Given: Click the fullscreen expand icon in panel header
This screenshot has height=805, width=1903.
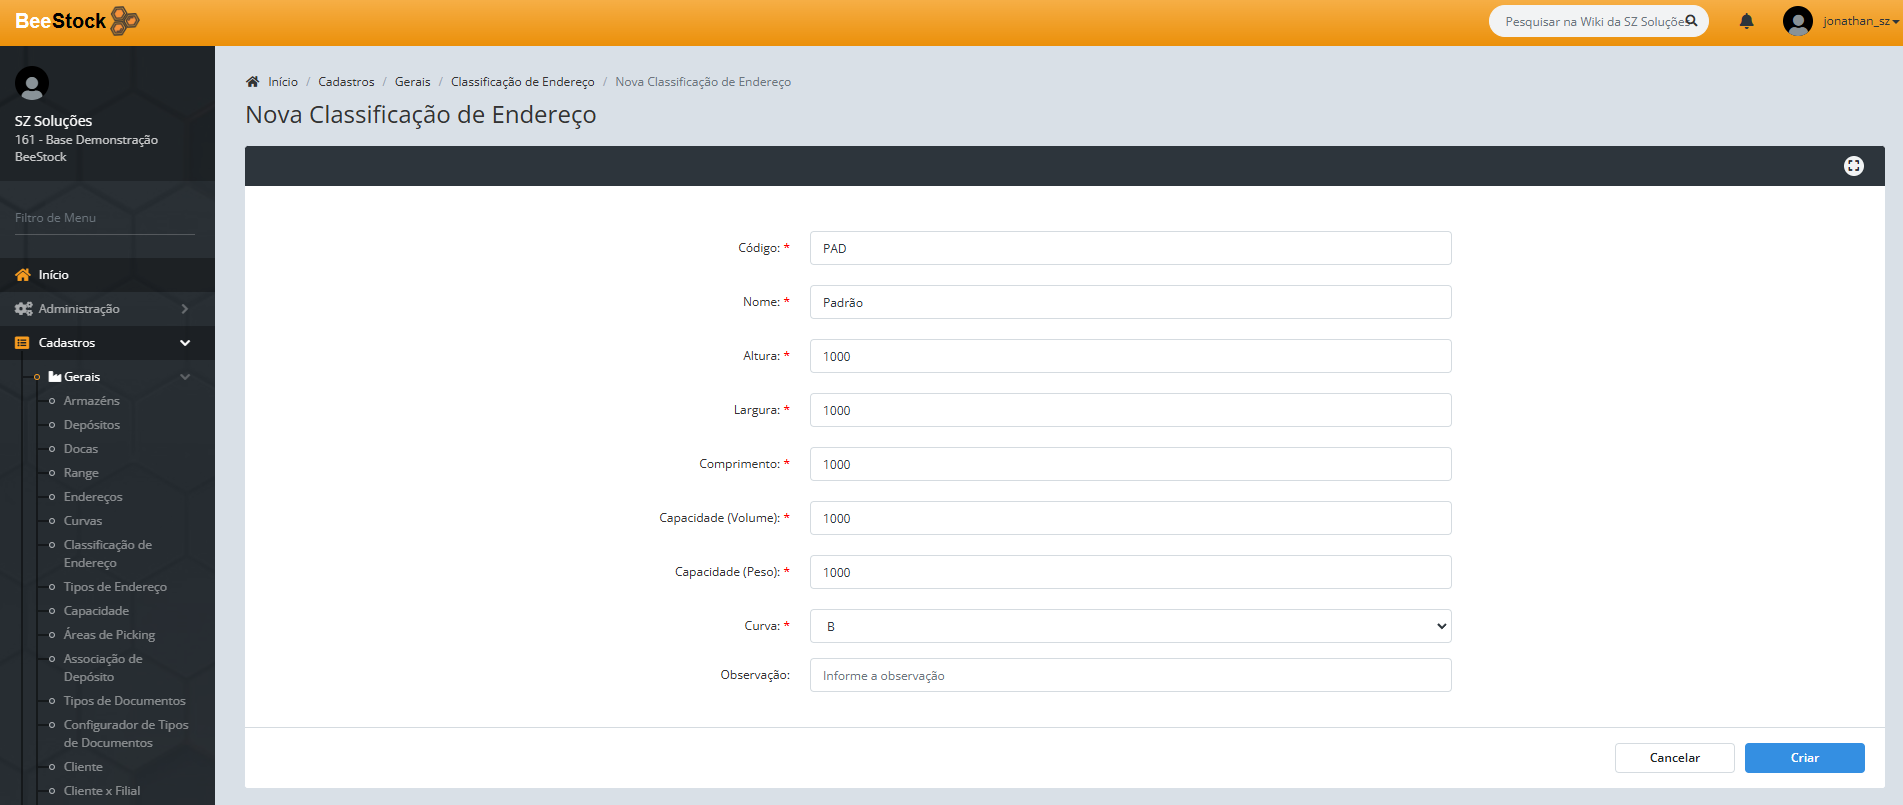Looking at the screenshot, I should coord(1853,166).
